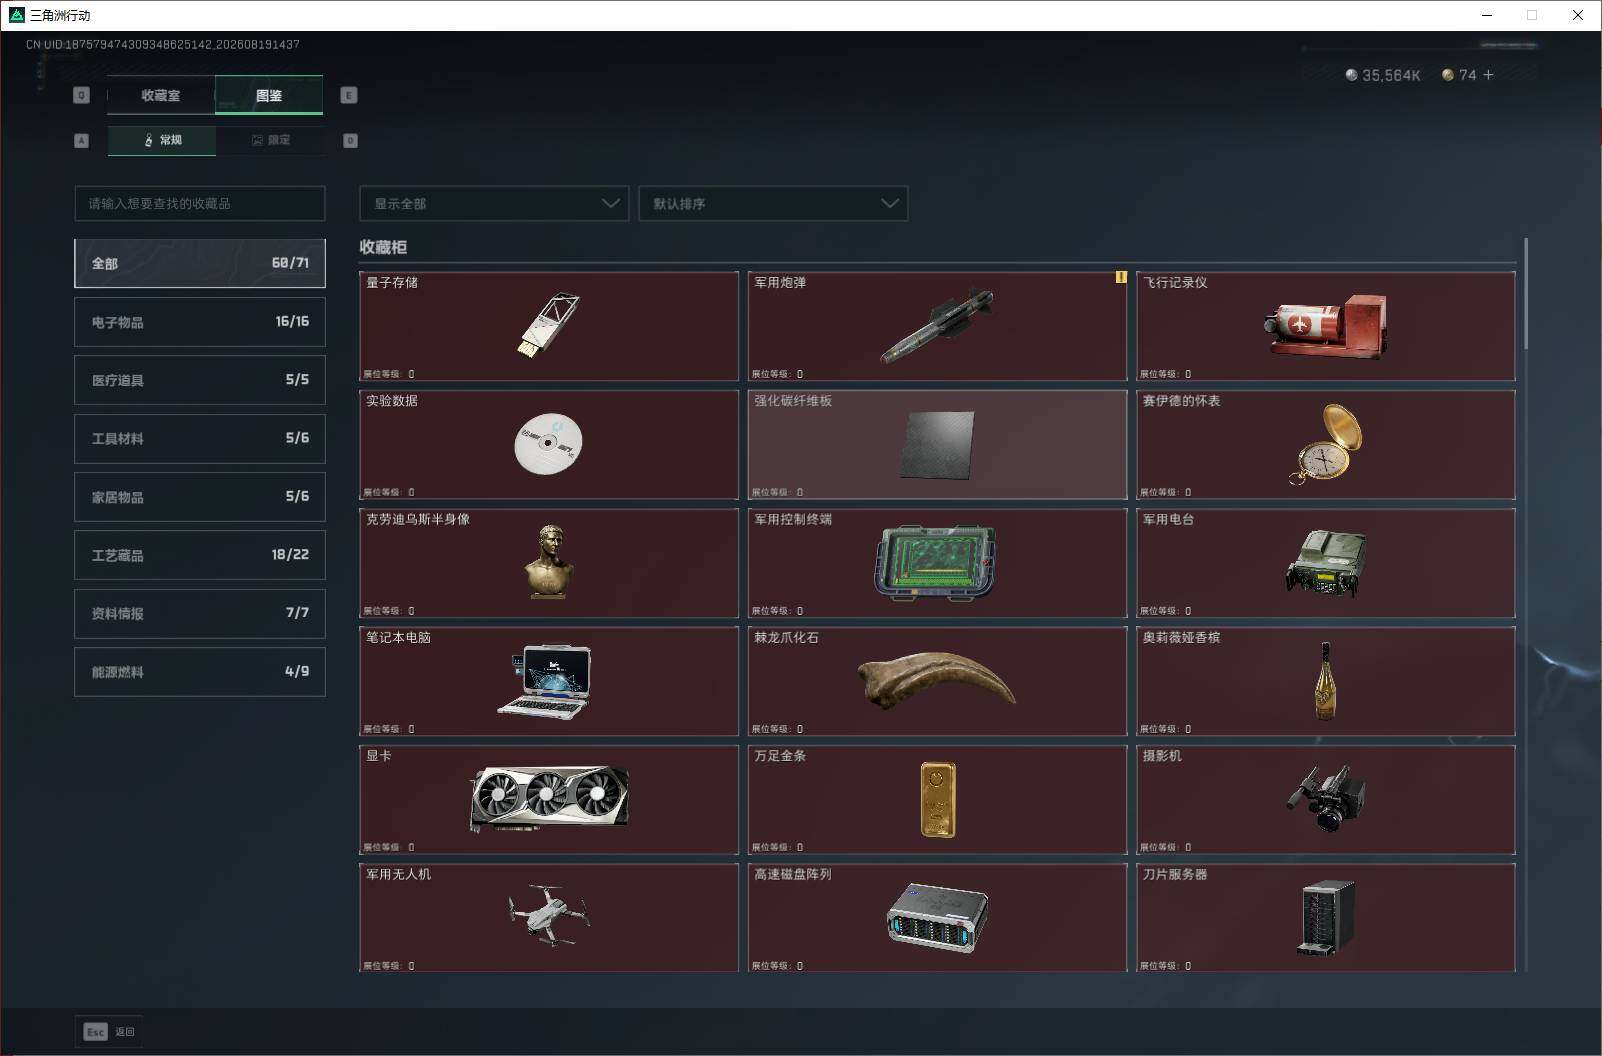
Task: Click the D key hint icon
Action: [350, 141]
